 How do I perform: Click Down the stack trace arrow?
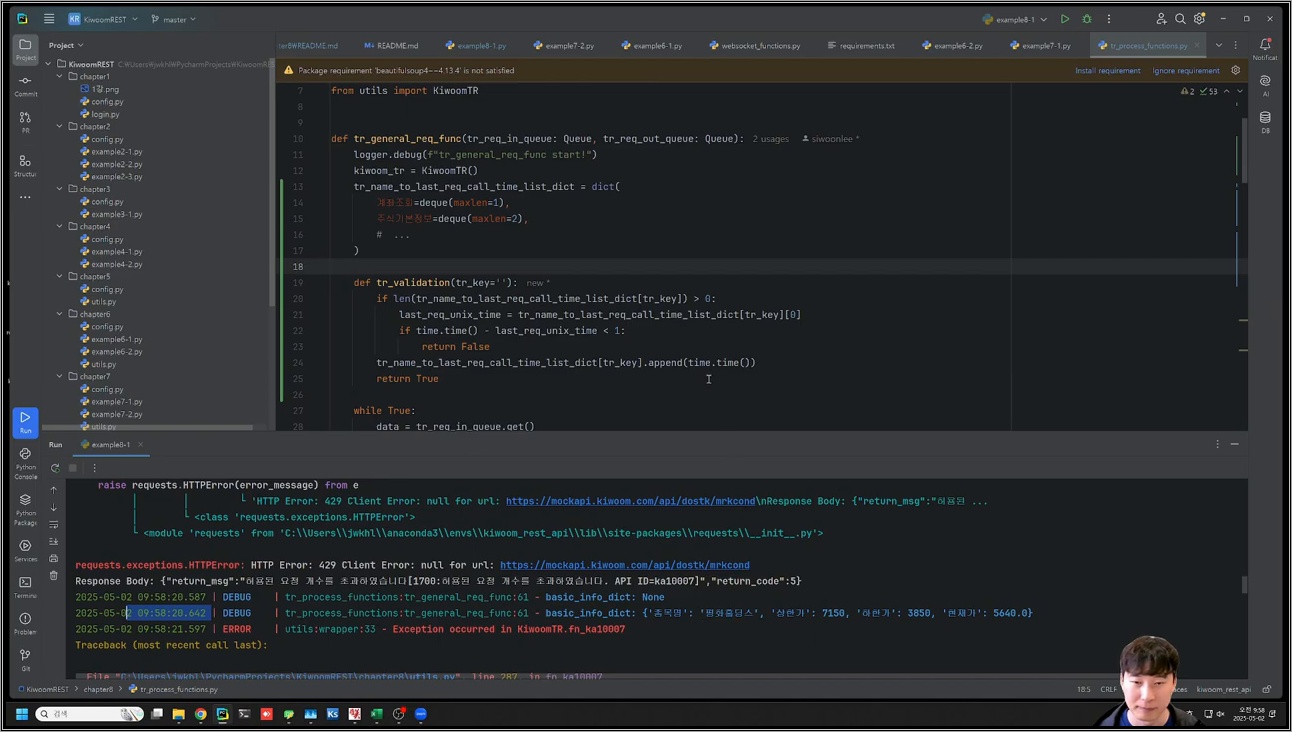click(x=54, y=507)
